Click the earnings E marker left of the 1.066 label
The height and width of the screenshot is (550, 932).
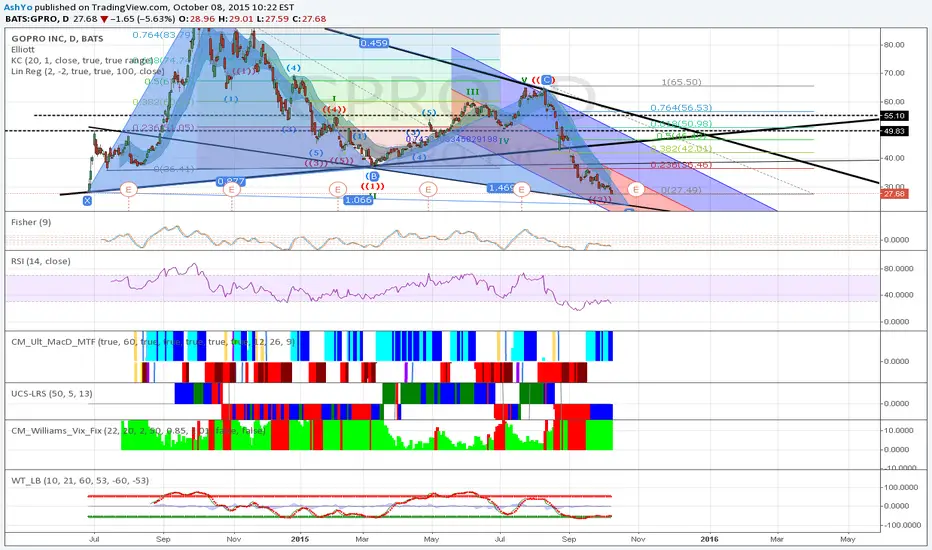[337, 190]
